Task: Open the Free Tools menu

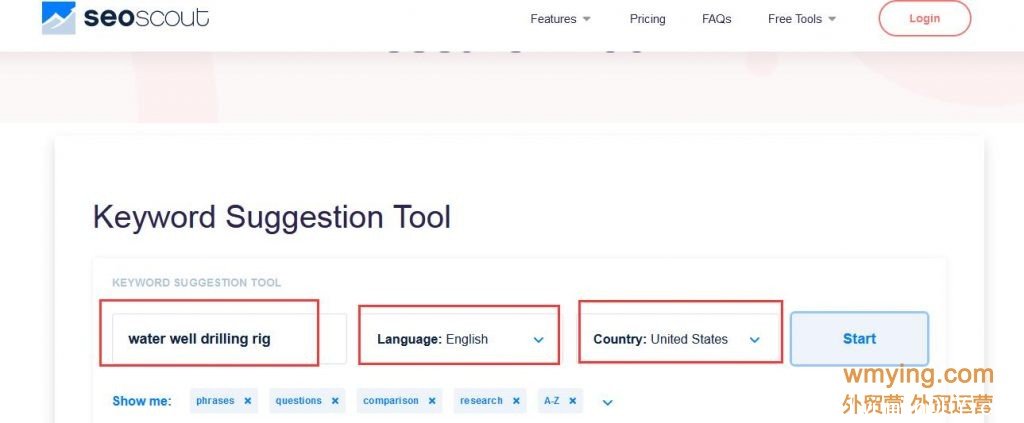Action: coord(801,19)
